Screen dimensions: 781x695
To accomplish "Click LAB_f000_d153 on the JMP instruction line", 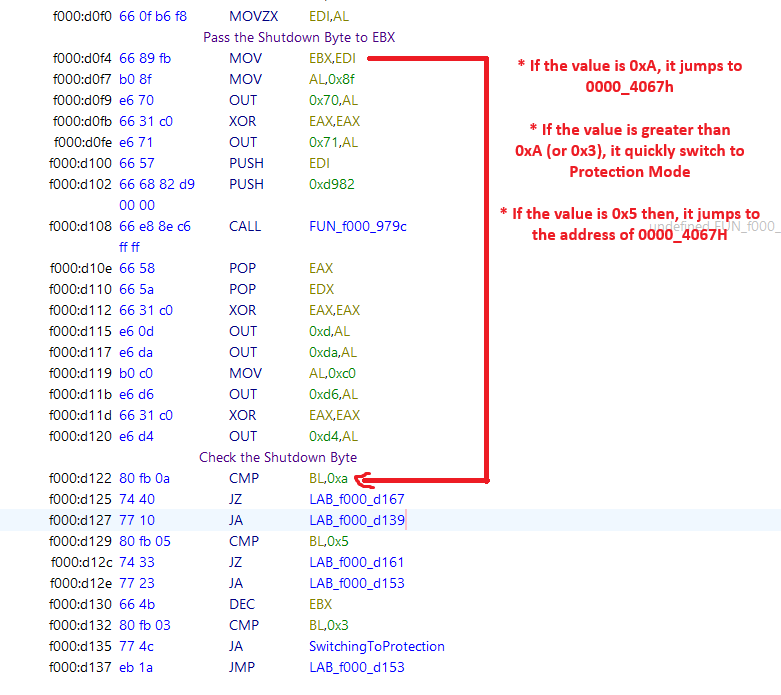I will click(x=357, y=667).
